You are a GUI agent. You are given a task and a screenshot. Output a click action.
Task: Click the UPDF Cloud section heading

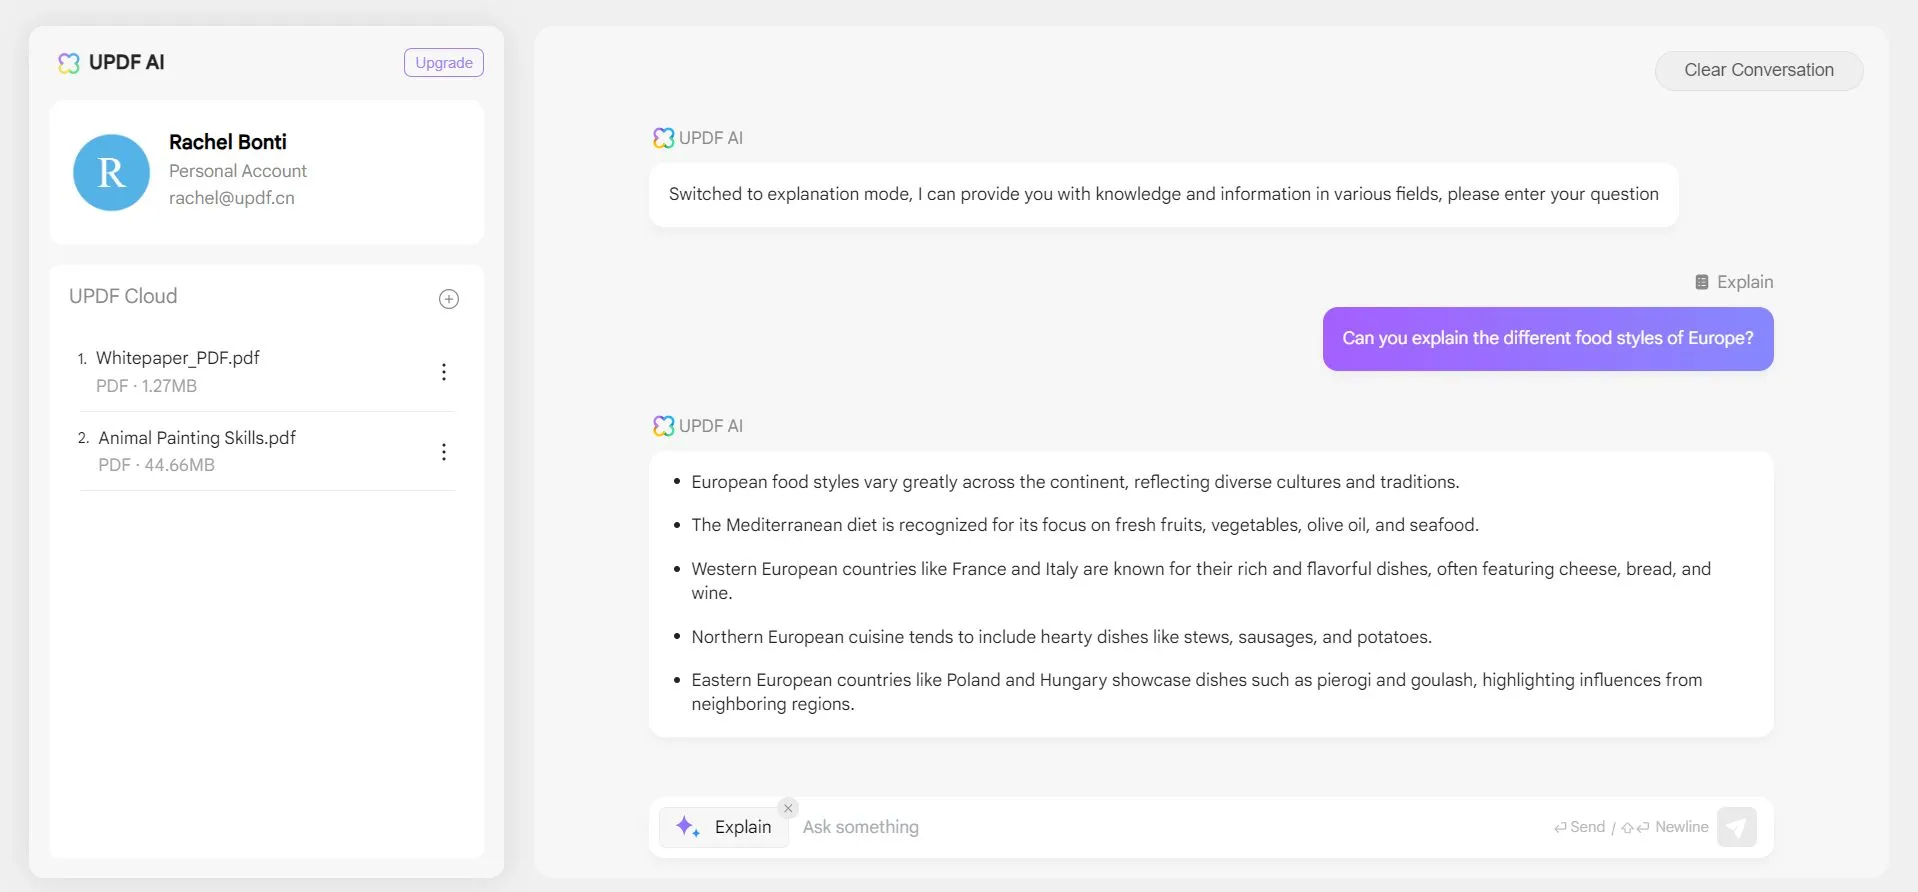(123, 296)
